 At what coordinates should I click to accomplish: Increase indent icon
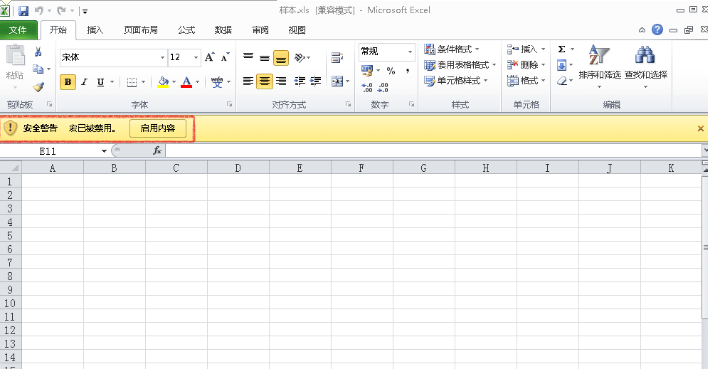tap(316, 81)
